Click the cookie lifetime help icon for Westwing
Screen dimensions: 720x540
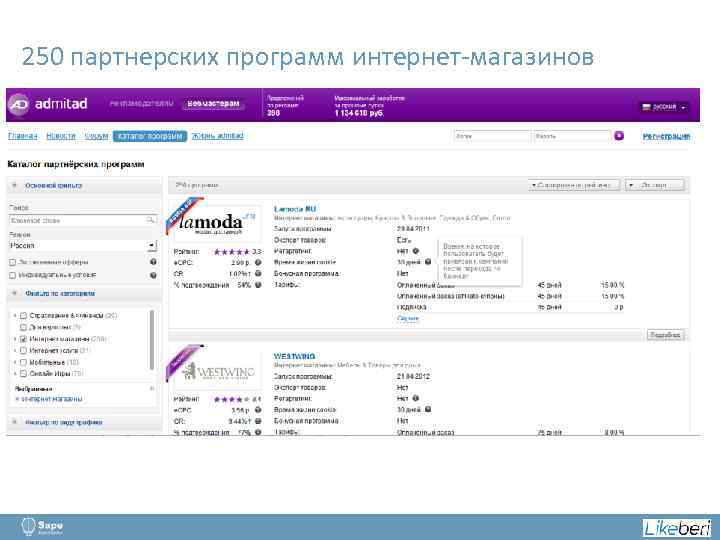428,409
